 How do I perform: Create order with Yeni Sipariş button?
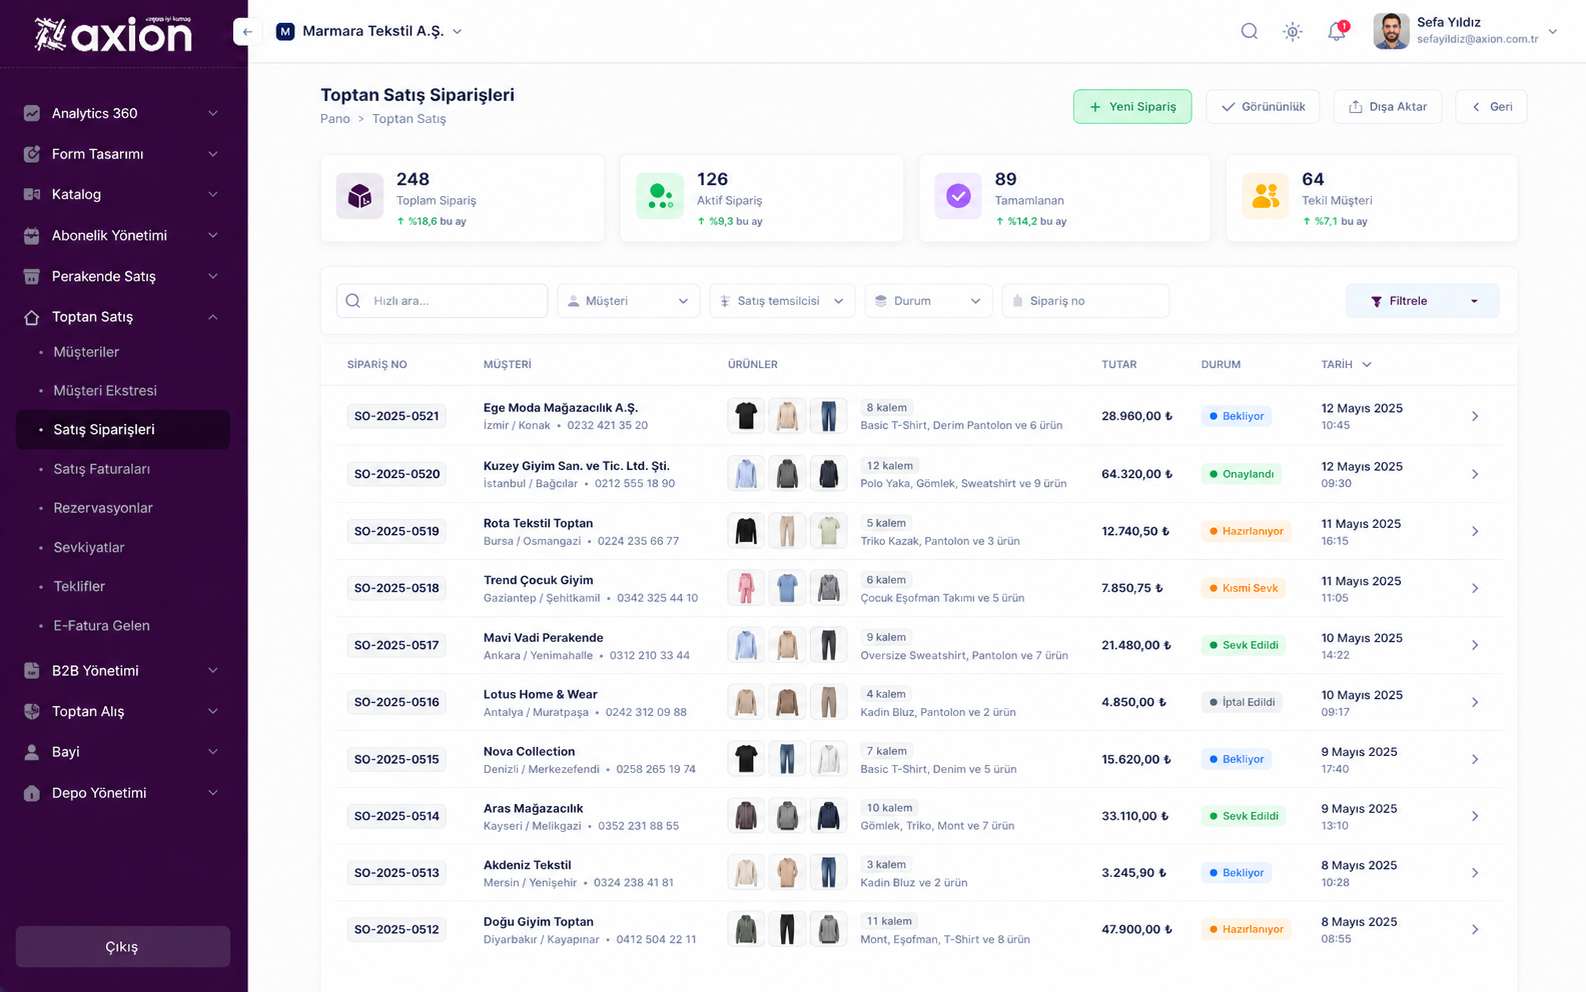[1132, 107]
